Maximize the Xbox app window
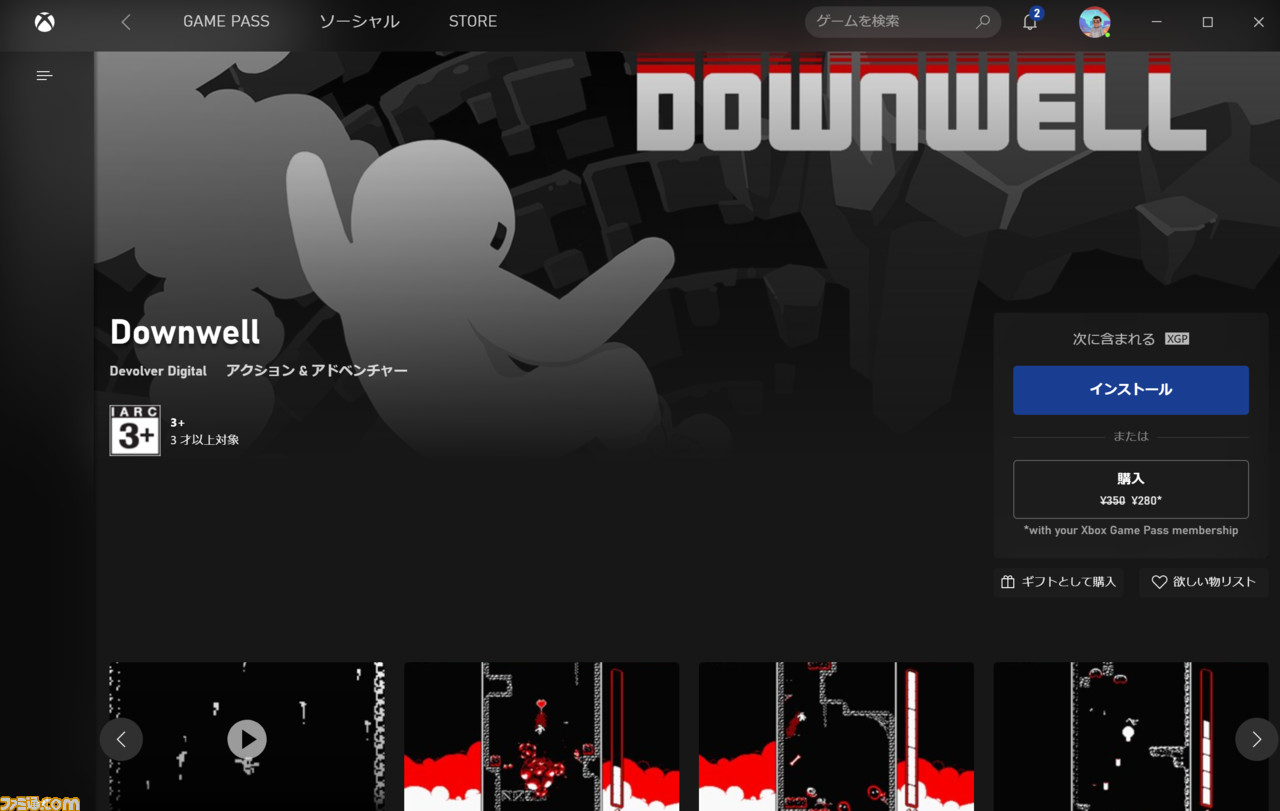 click(x=1208, y=22)
